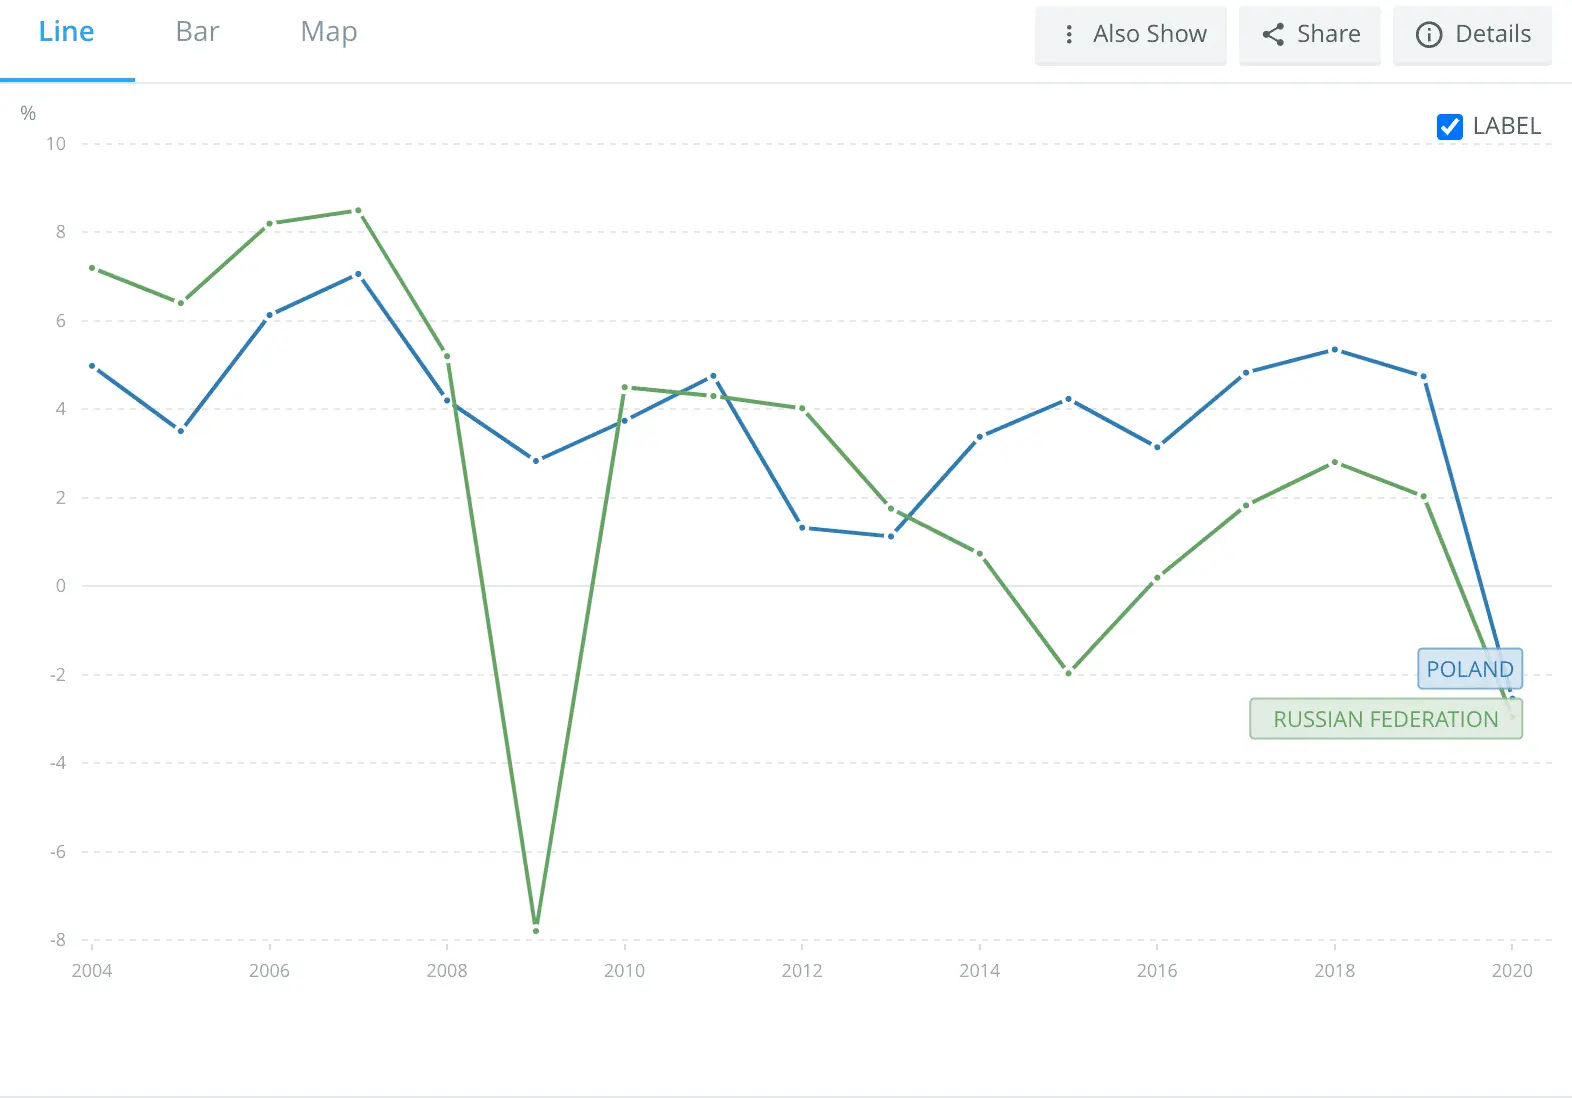The height and width of the screenshot is (1098, 1572).
Task: Select the Line tab
Action: click(x=66, y=32)
